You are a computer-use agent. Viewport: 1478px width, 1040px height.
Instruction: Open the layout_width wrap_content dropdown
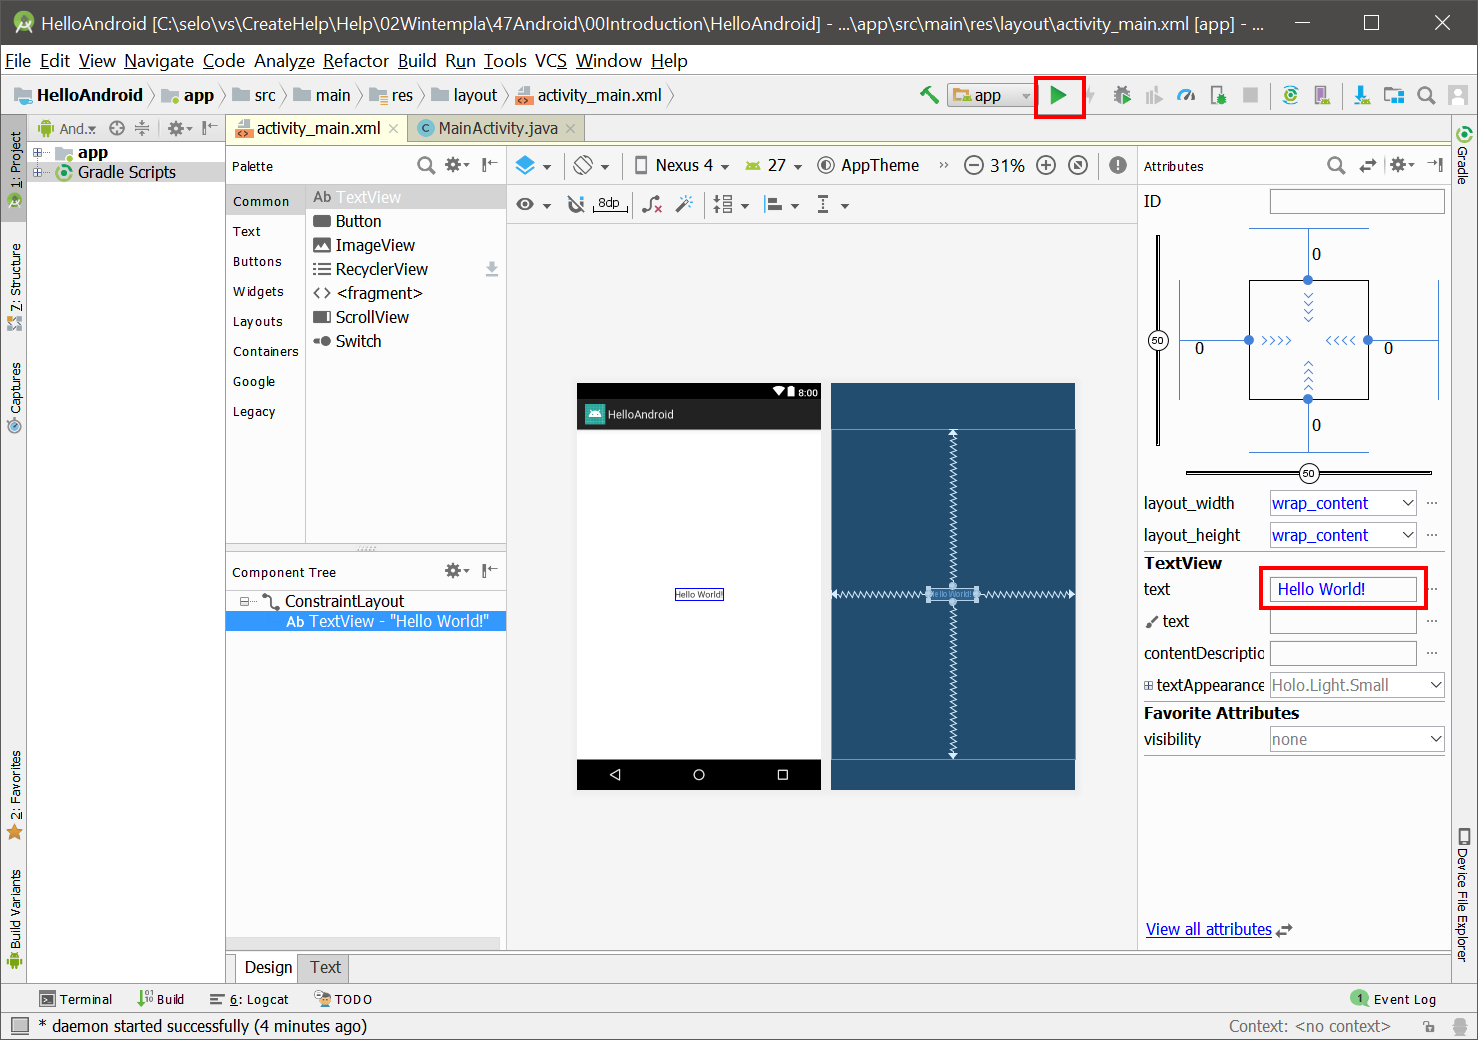click(1343, 503)
